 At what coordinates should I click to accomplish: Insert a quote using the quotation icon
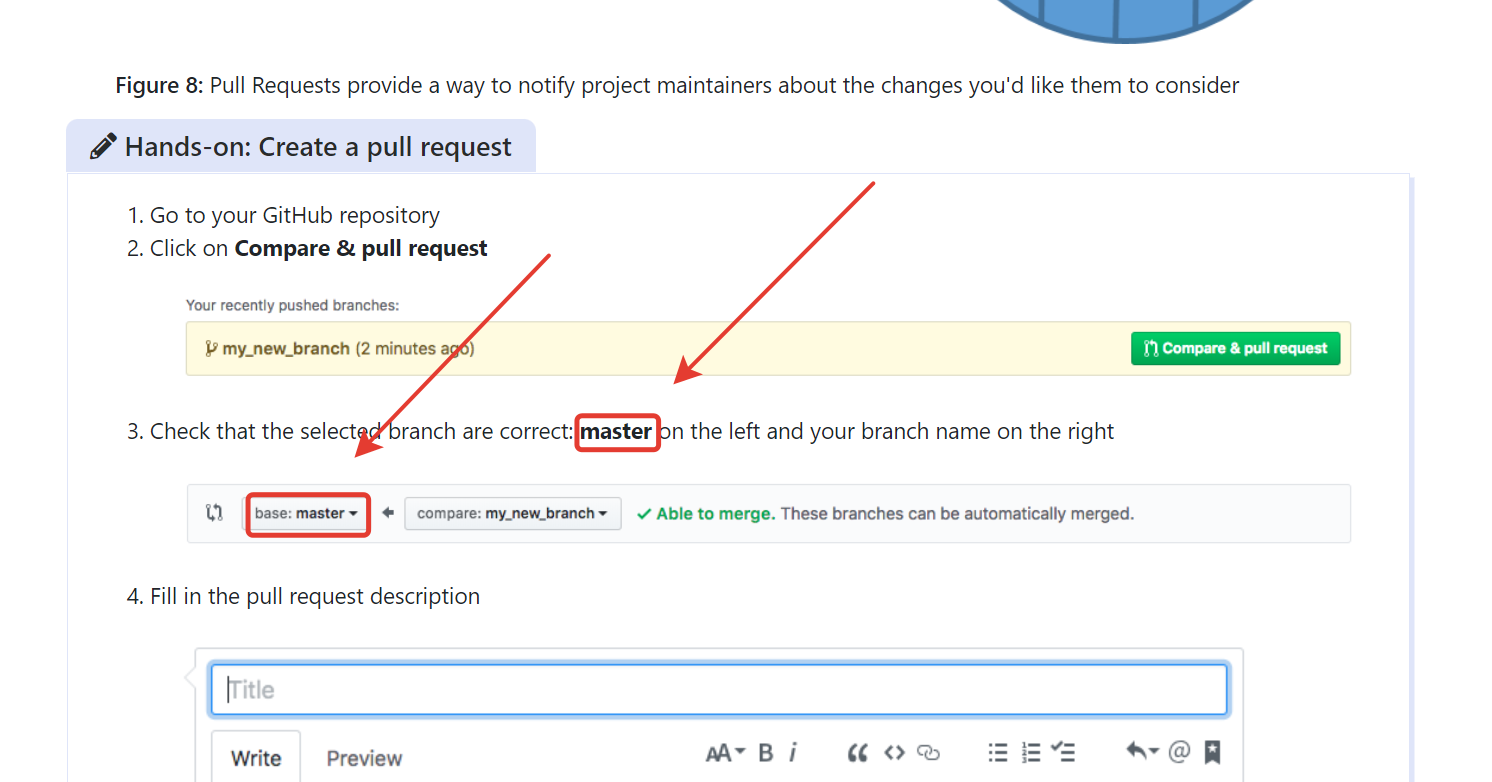pos(857,752)
